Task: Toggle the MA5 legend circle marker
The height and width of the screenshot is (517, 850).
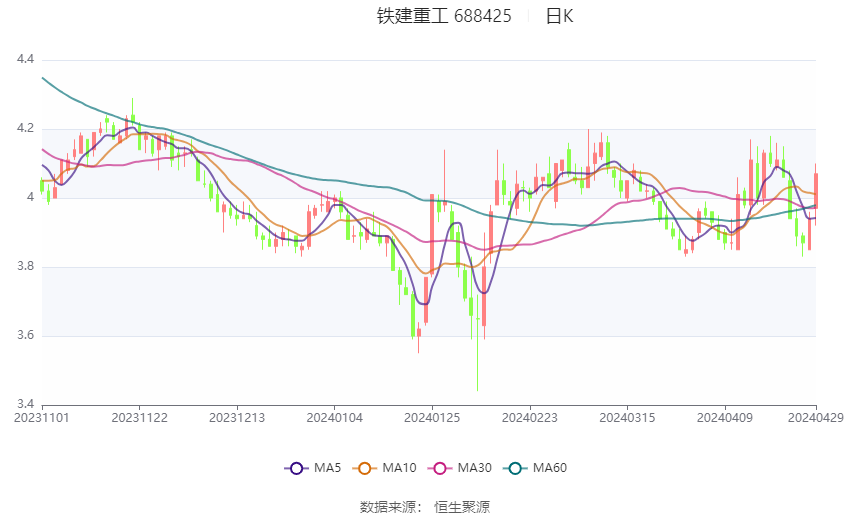Action: (x=295, y=467)
